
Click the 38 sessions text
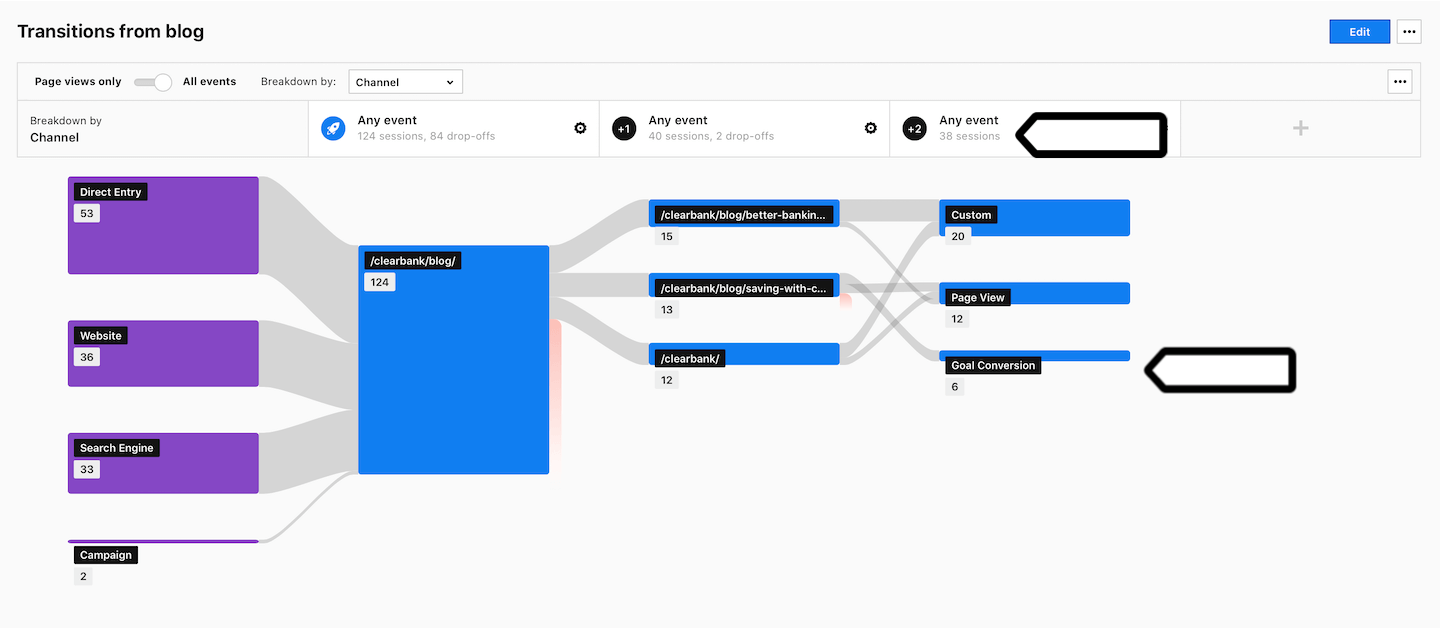[x=969, y=136]
